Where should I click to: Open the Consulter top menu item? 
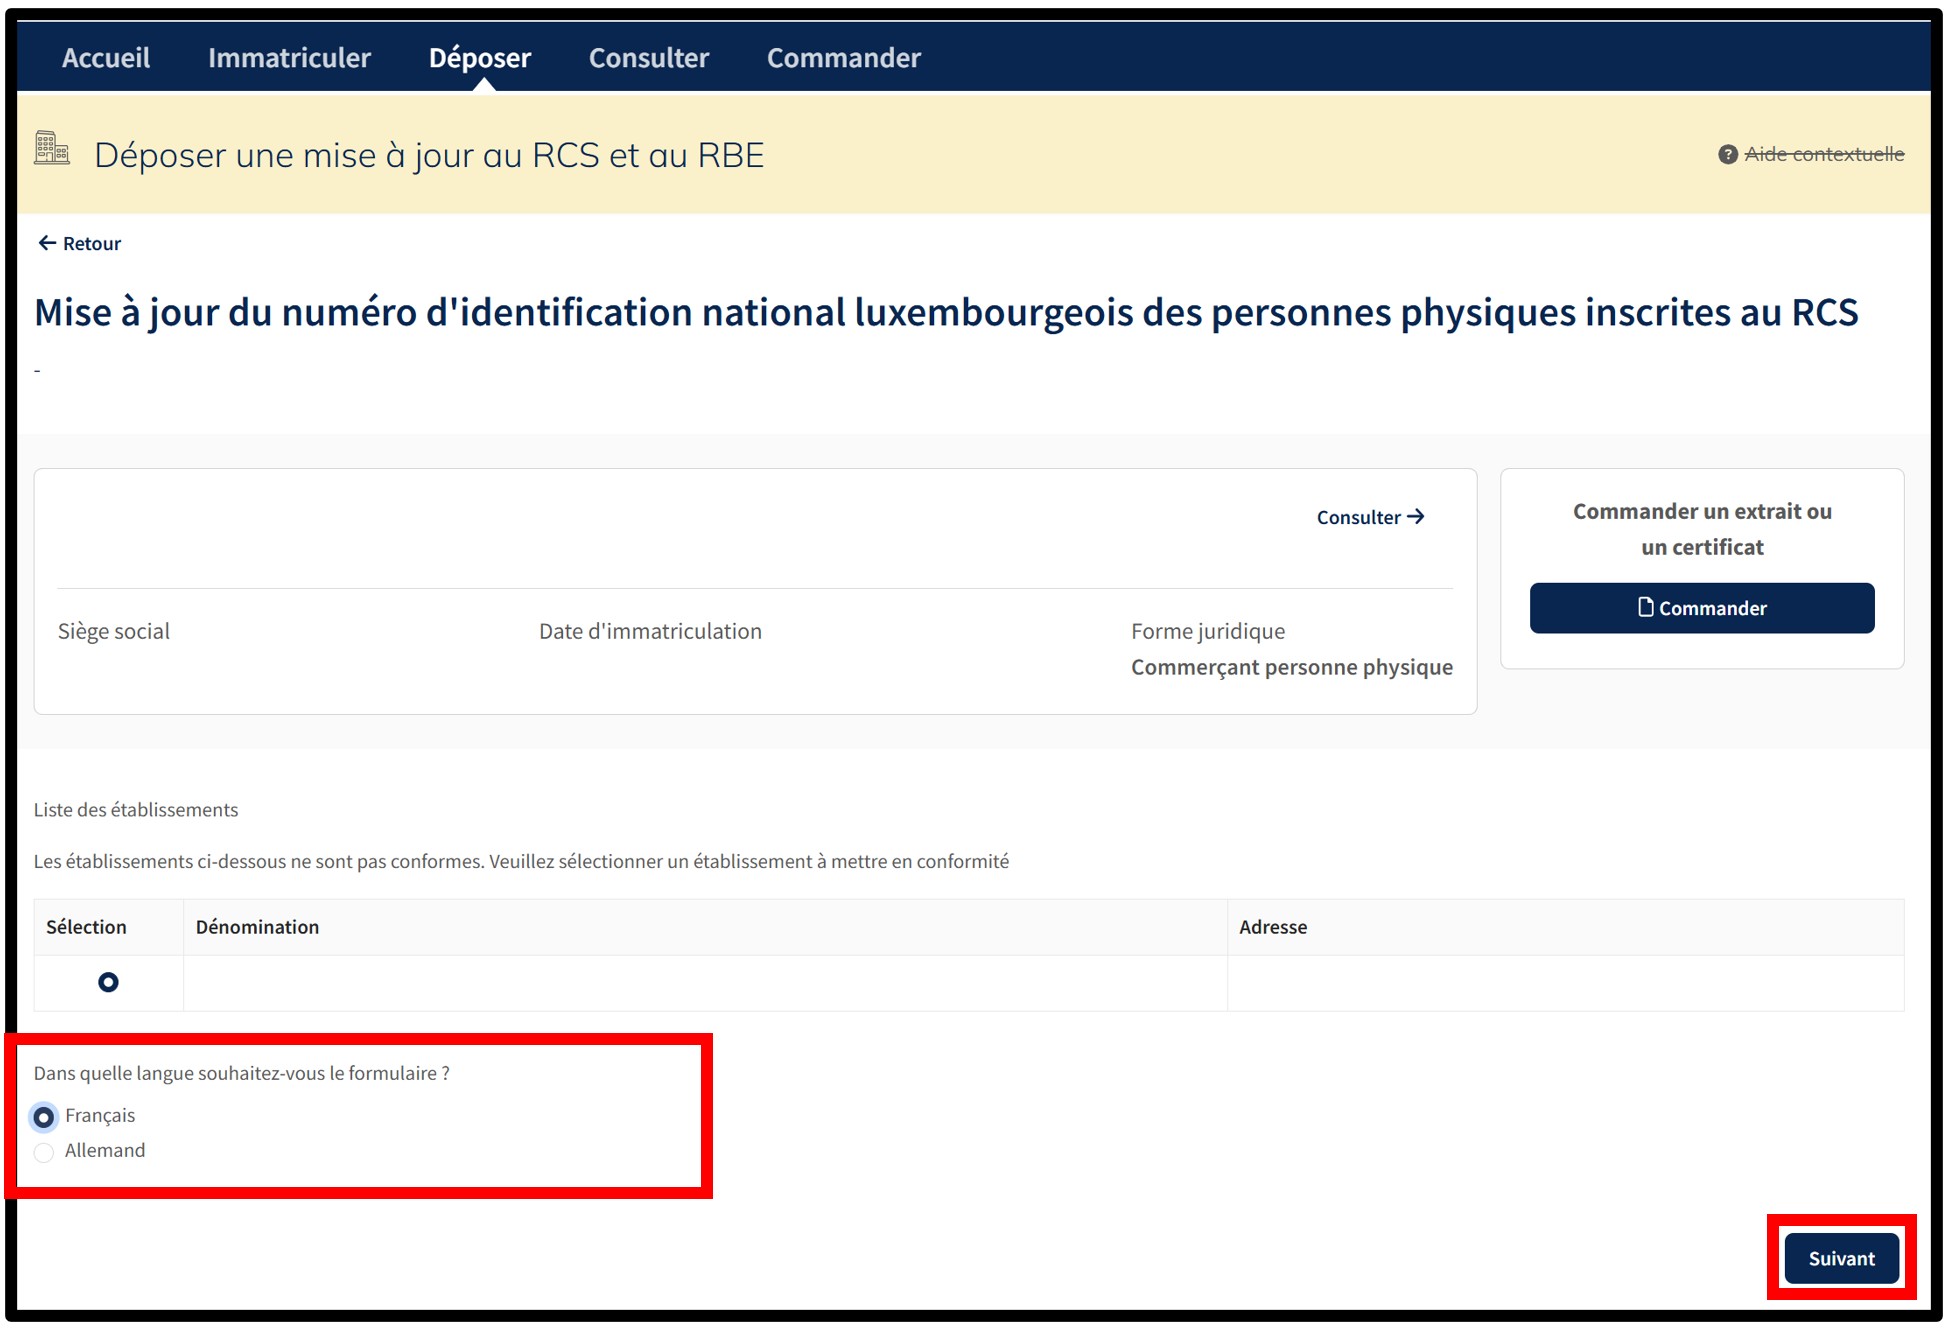pos(649,58)
